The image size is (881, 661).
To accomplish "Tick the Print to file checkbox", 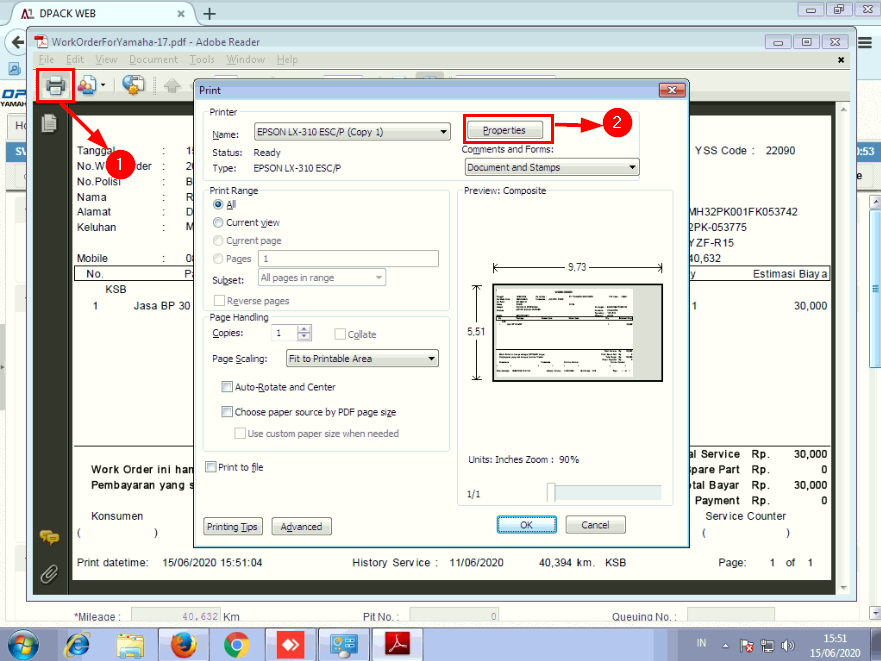I will tap(211, 467).
